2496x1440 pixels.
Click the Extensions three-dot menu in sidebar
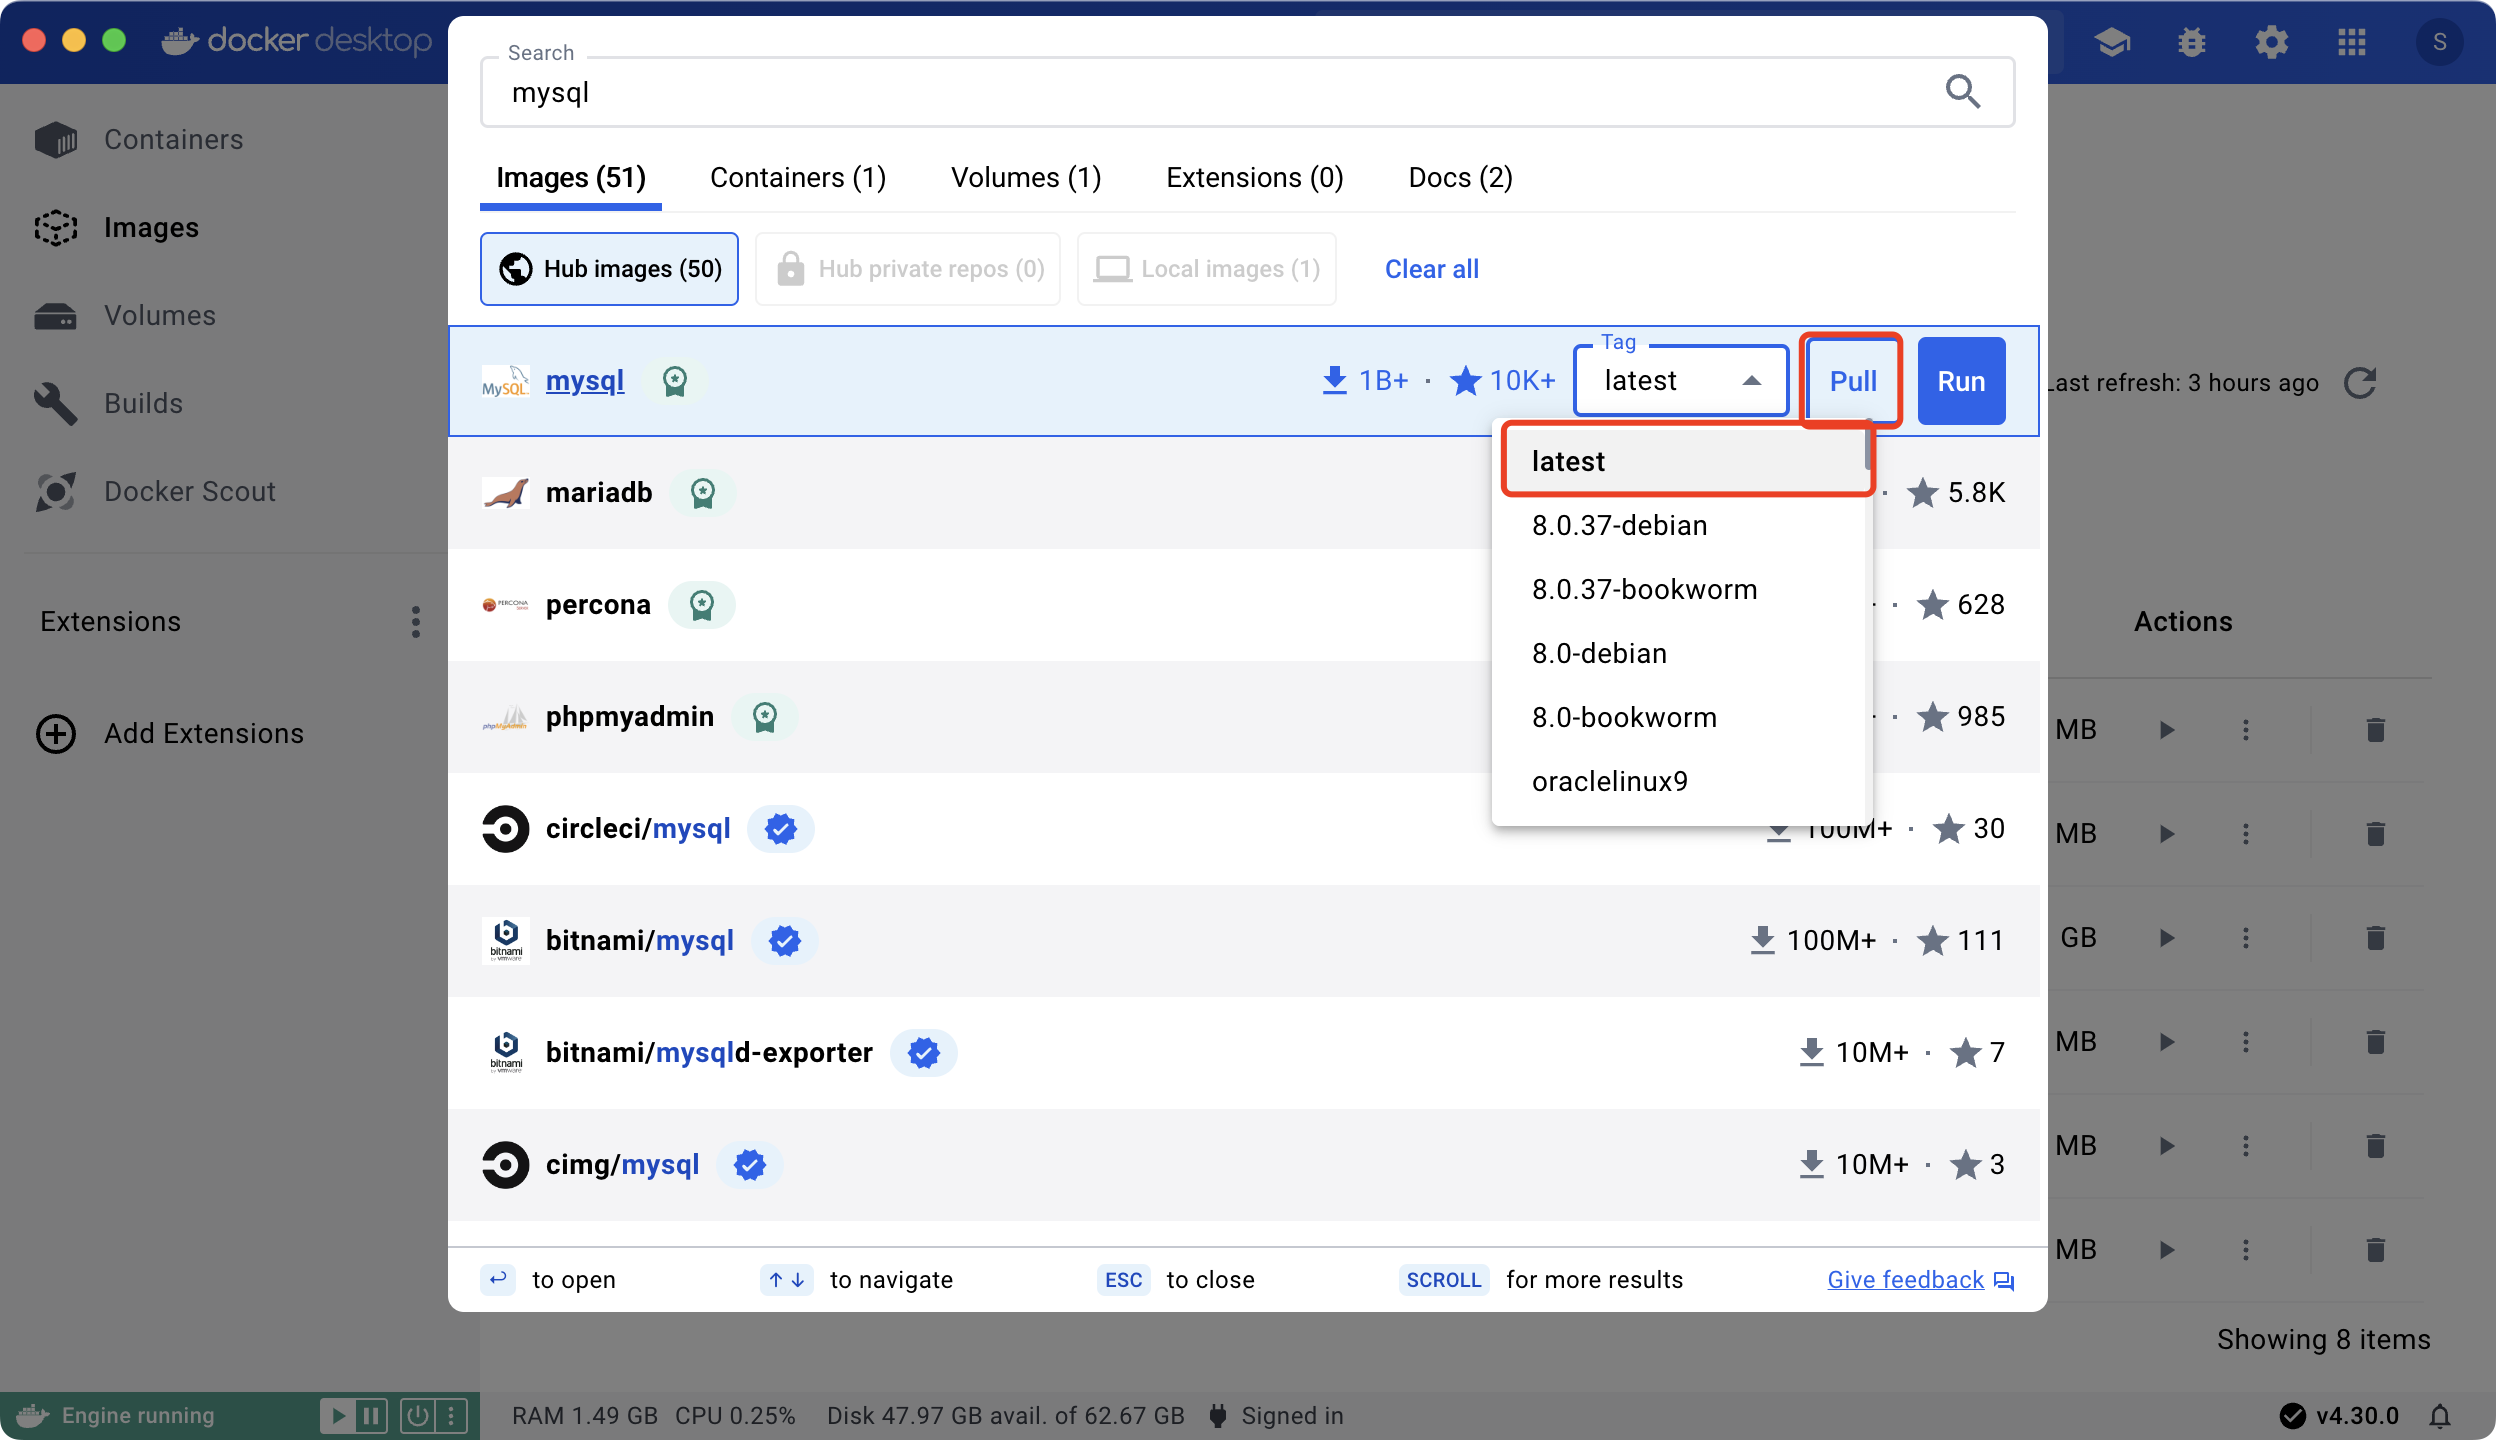416,621
